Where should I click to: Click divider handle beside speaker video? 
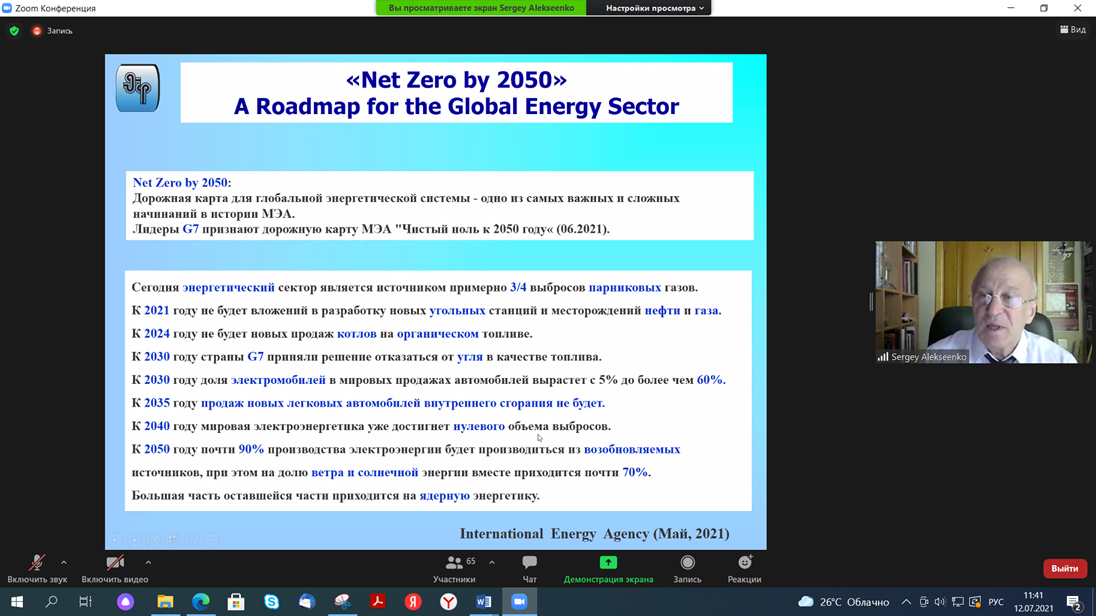click(x=871, y=302)
